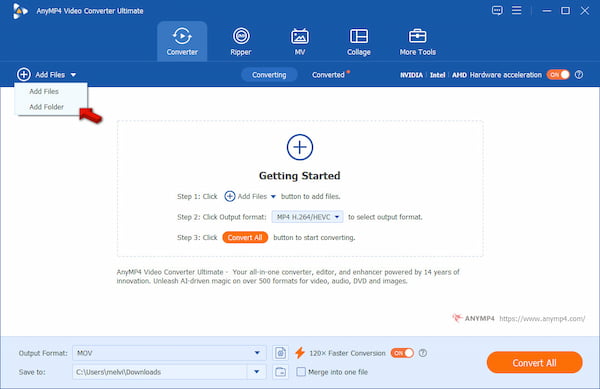Open faster conversion help icon
The height and width of the screenshot is (389, 600).
[x=422, y=353]
